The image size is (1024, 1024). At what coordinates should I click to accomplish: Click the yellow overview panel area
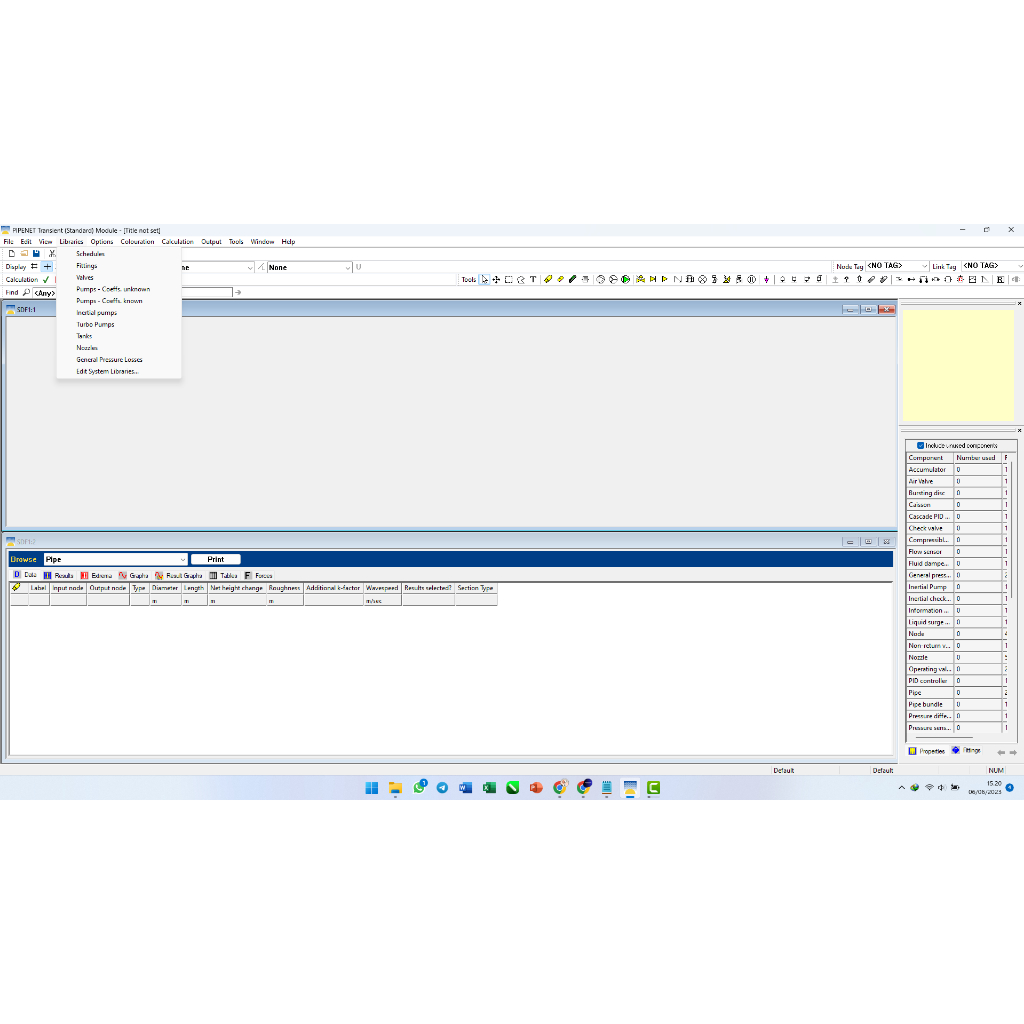coord(958,365)
